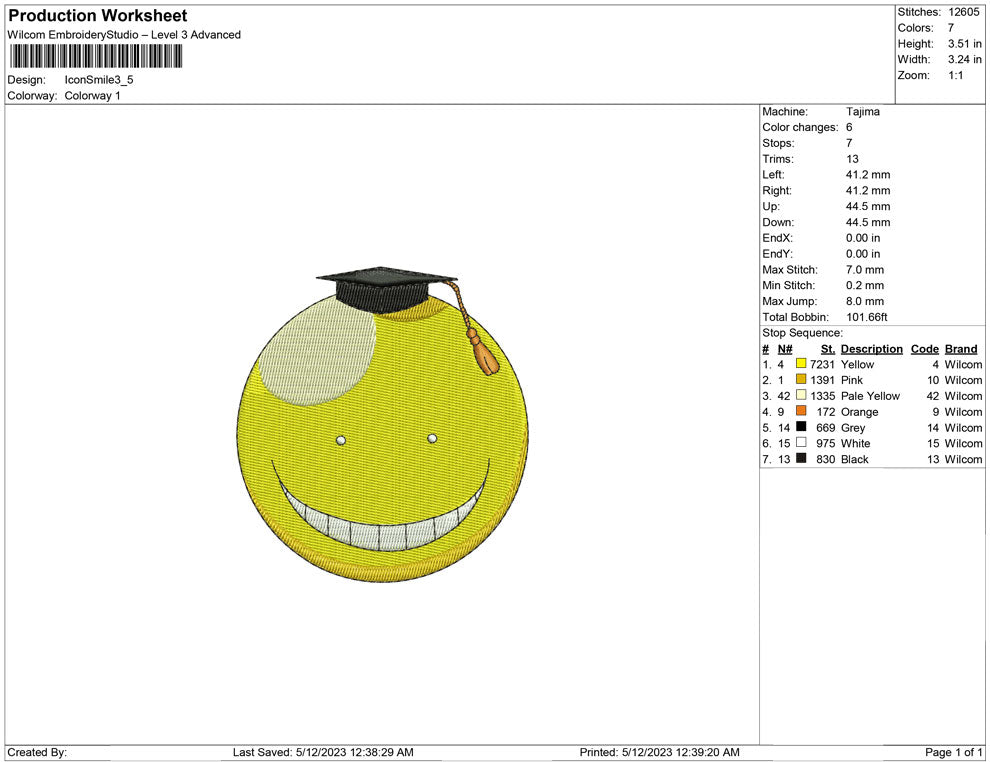Click the Orange thread color swatch
The width and height of the screenshot is (990, 762).
click(801, 410)
